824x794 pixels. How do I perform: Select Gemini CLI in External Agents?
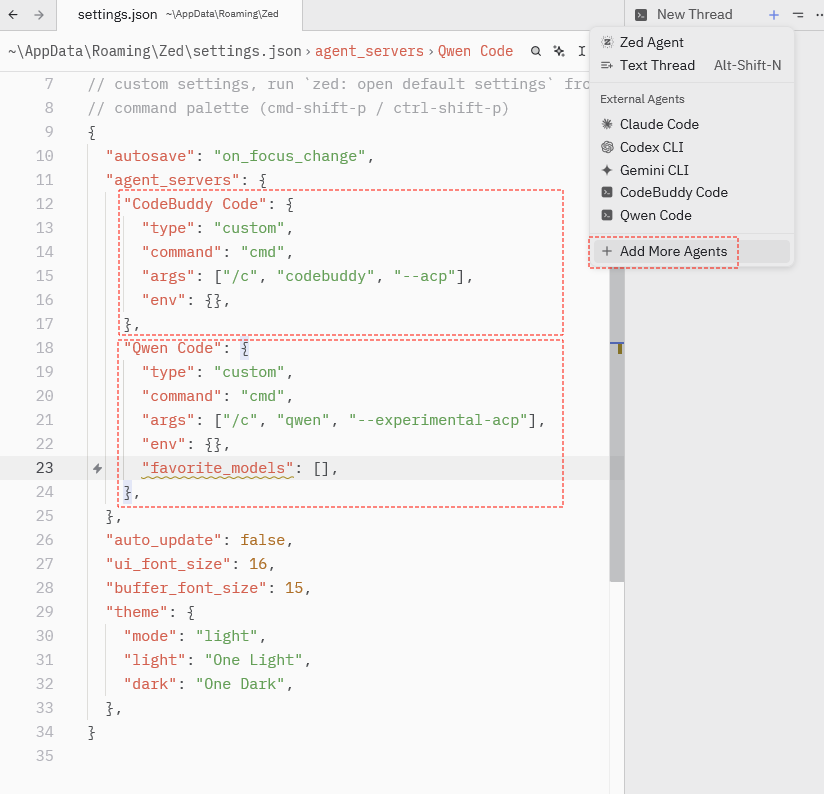click(692, 170)
